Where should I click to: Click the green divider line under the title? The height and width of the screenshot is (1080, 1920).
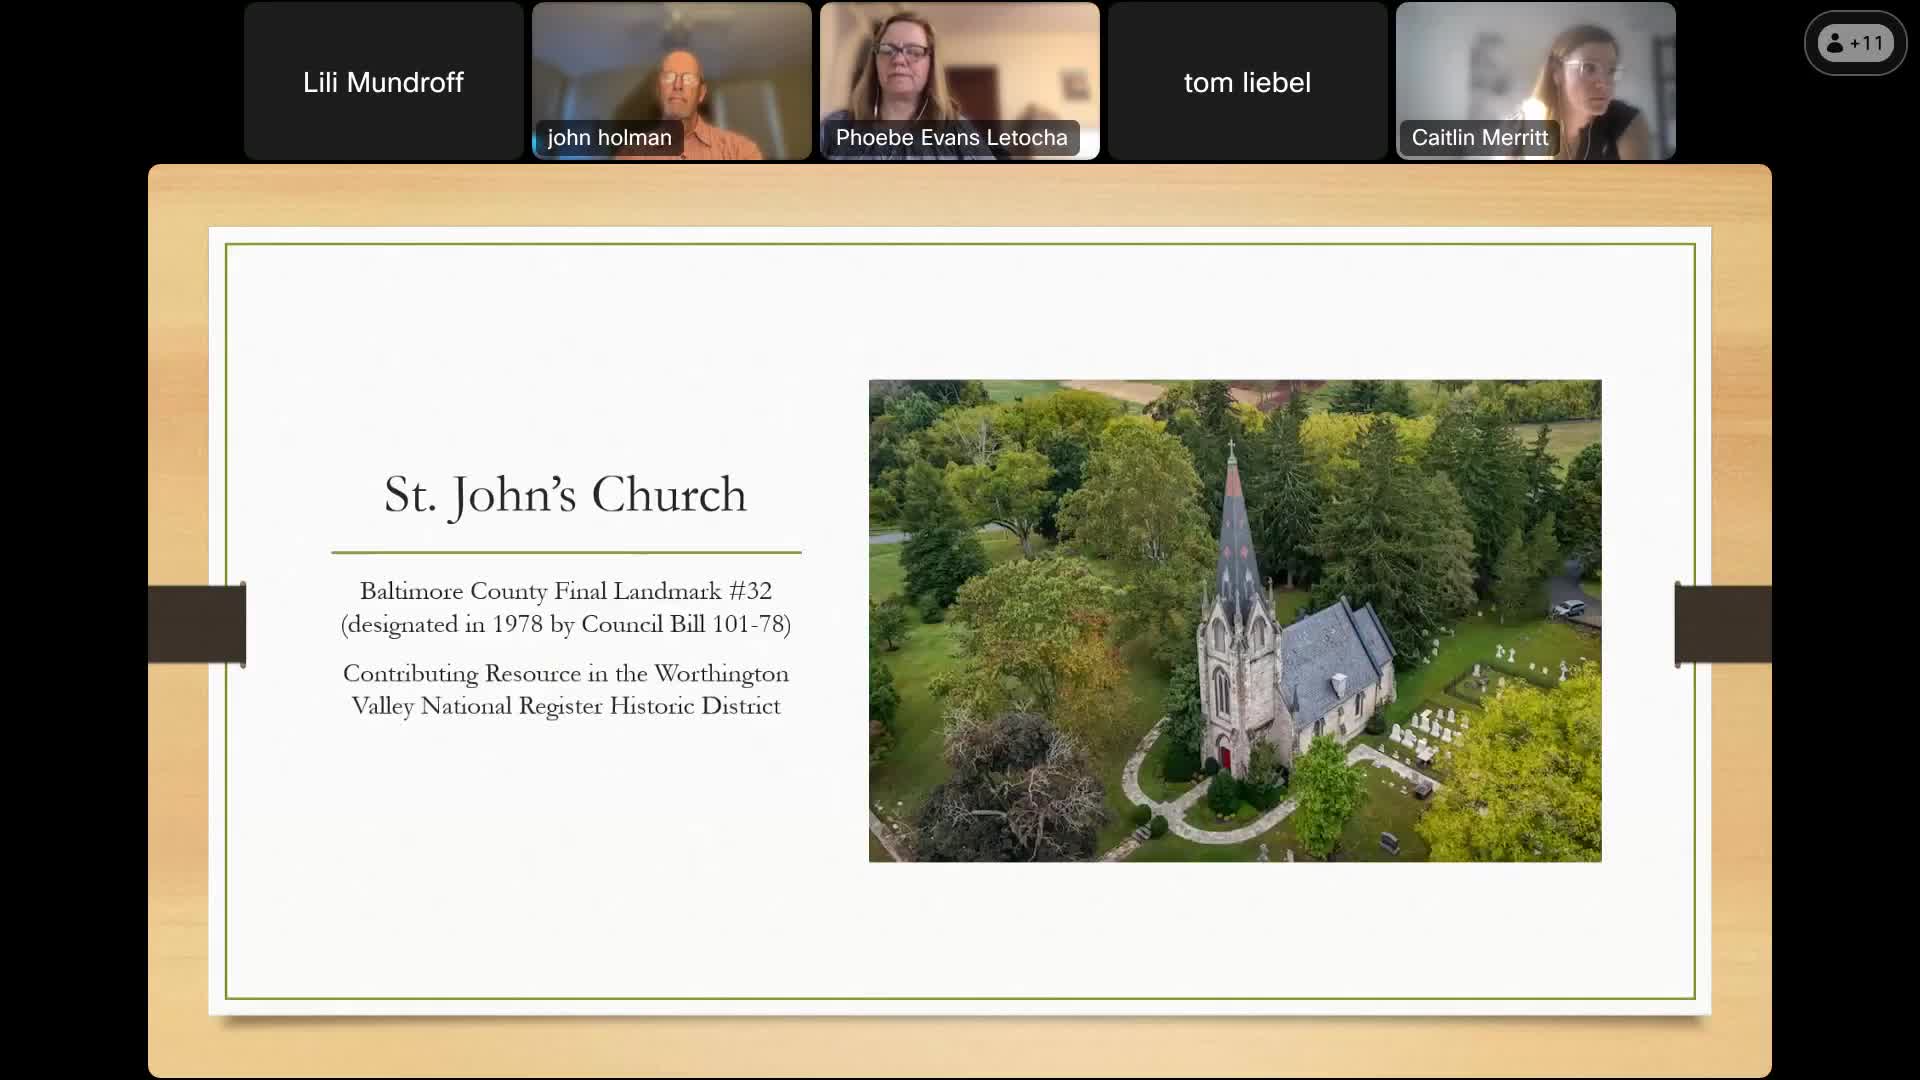click(565, 552)
